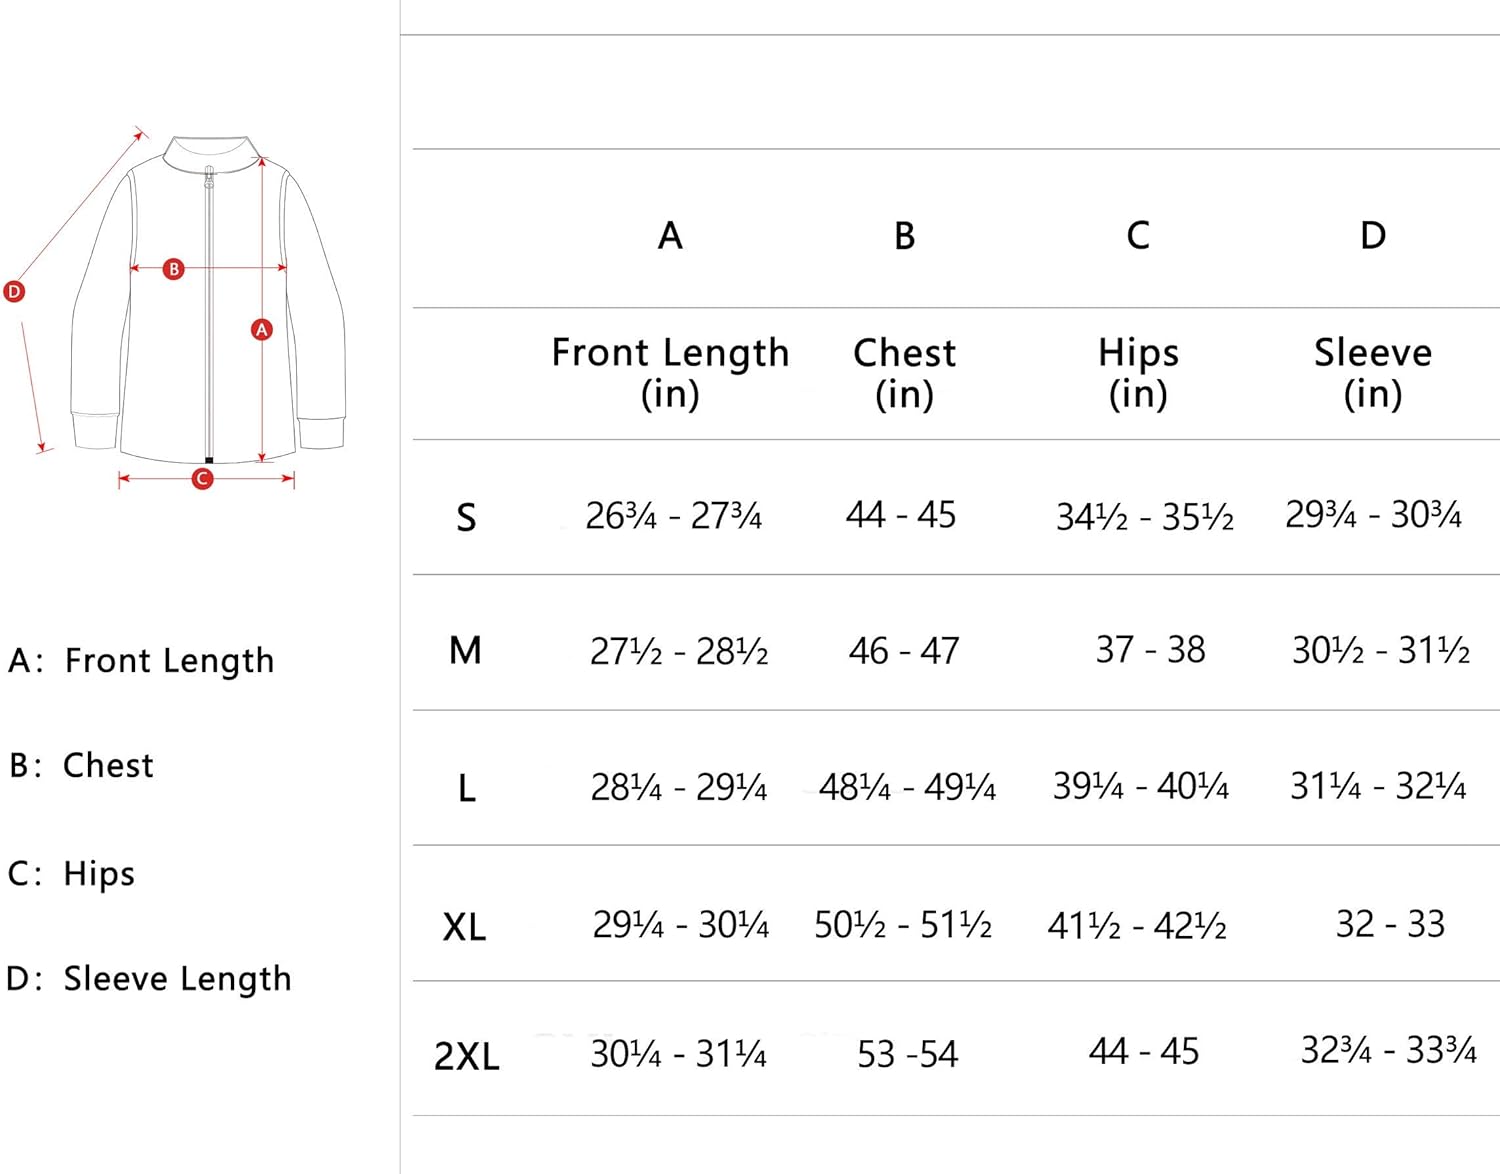This screenshot has width=1500, height=1174.
Task: Click the 'D: Sleeve Length' legend text
Action: 149,979
